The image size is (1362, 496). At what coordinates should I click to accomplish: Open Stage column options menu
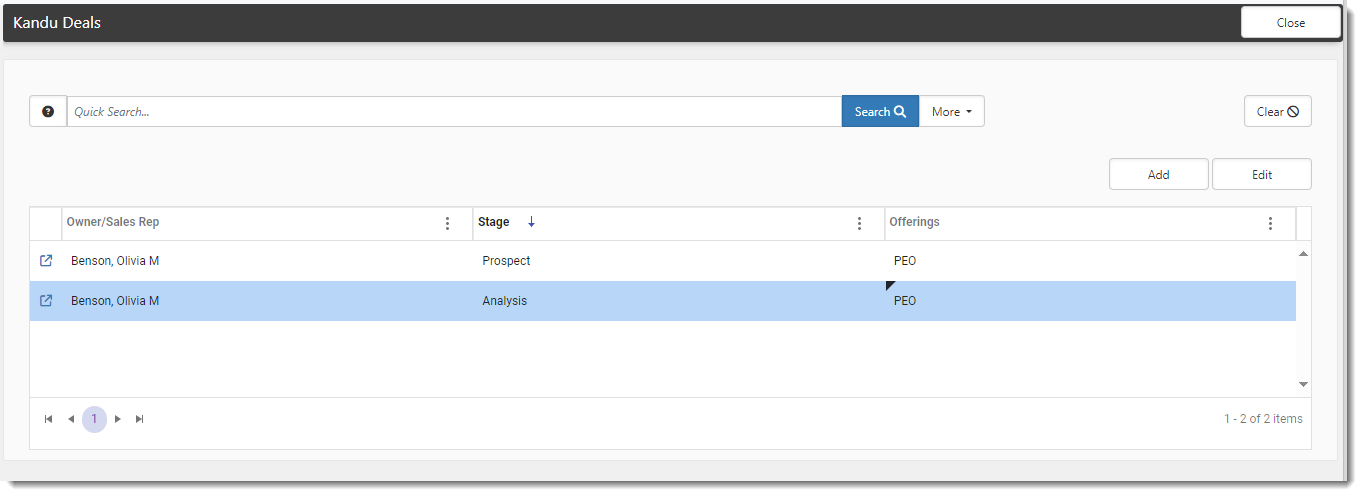859,223
